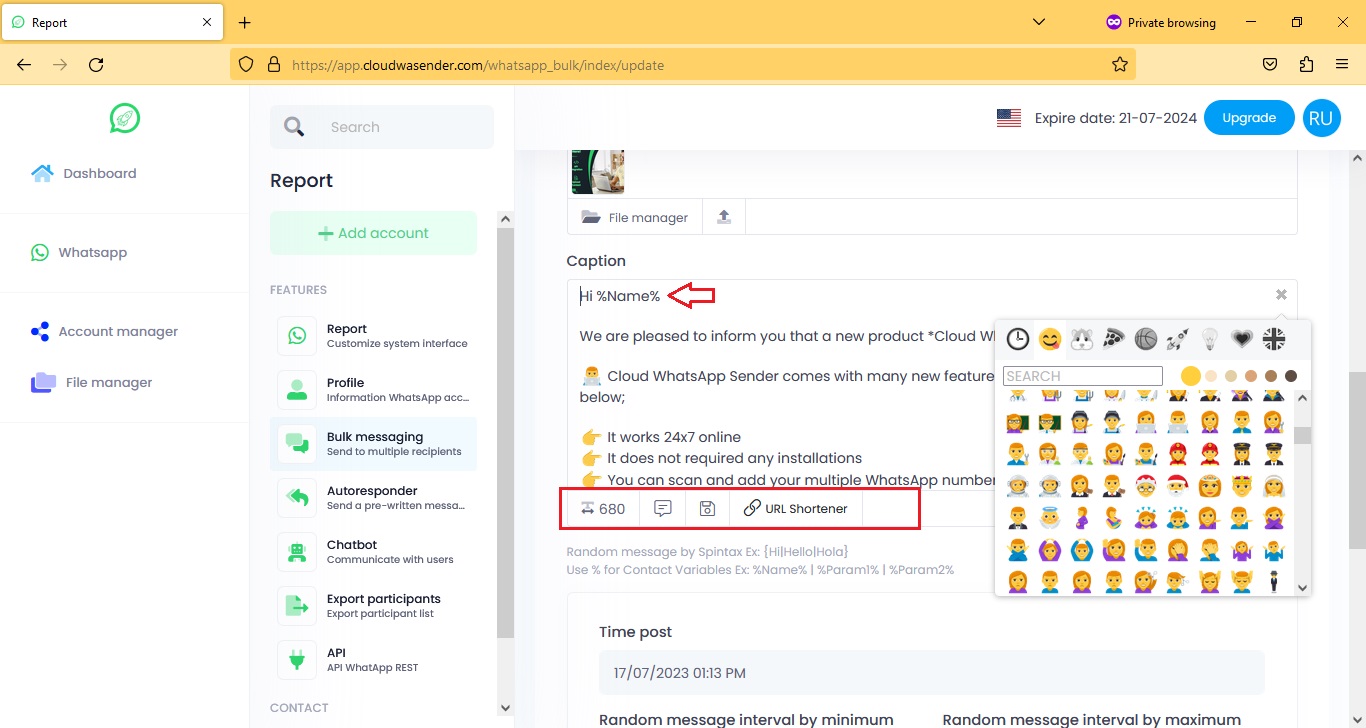This screenshot has height=728, width=1366.
Task: Pick the Mrs. Claus emoji
Action: point(1146,486)
